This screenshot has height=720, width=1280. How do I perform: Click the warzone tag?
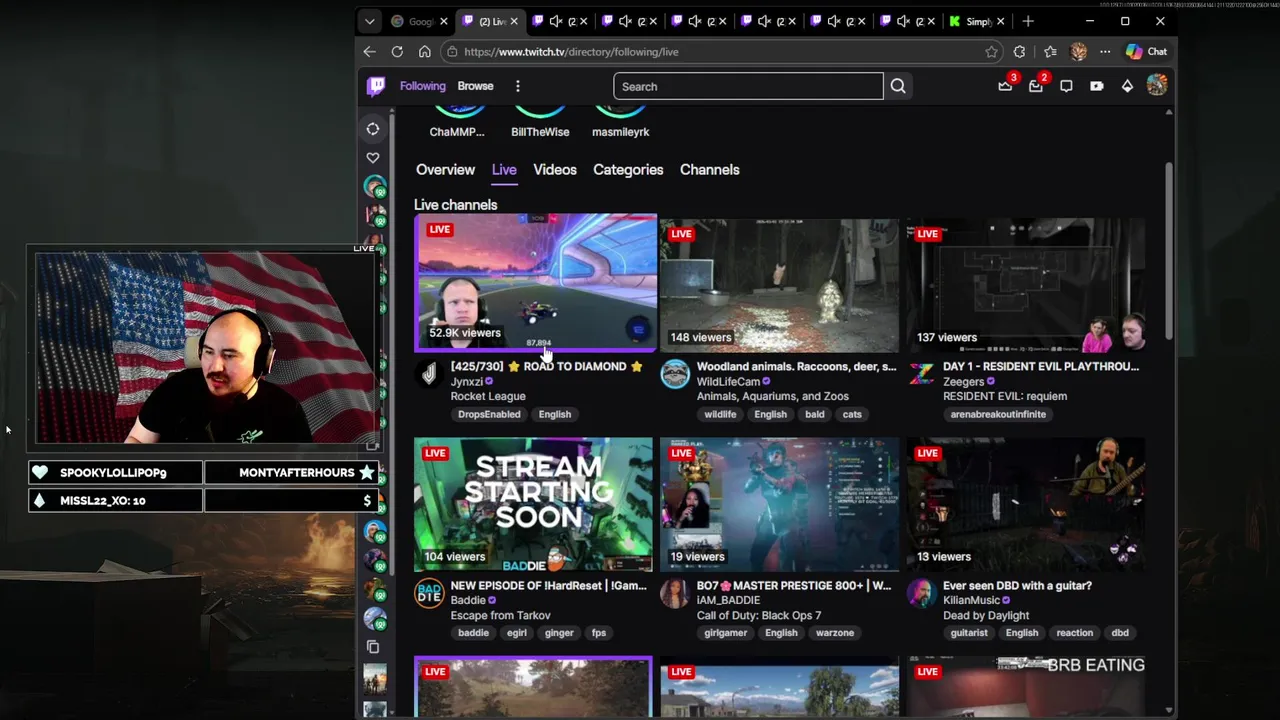coord(835,633)
